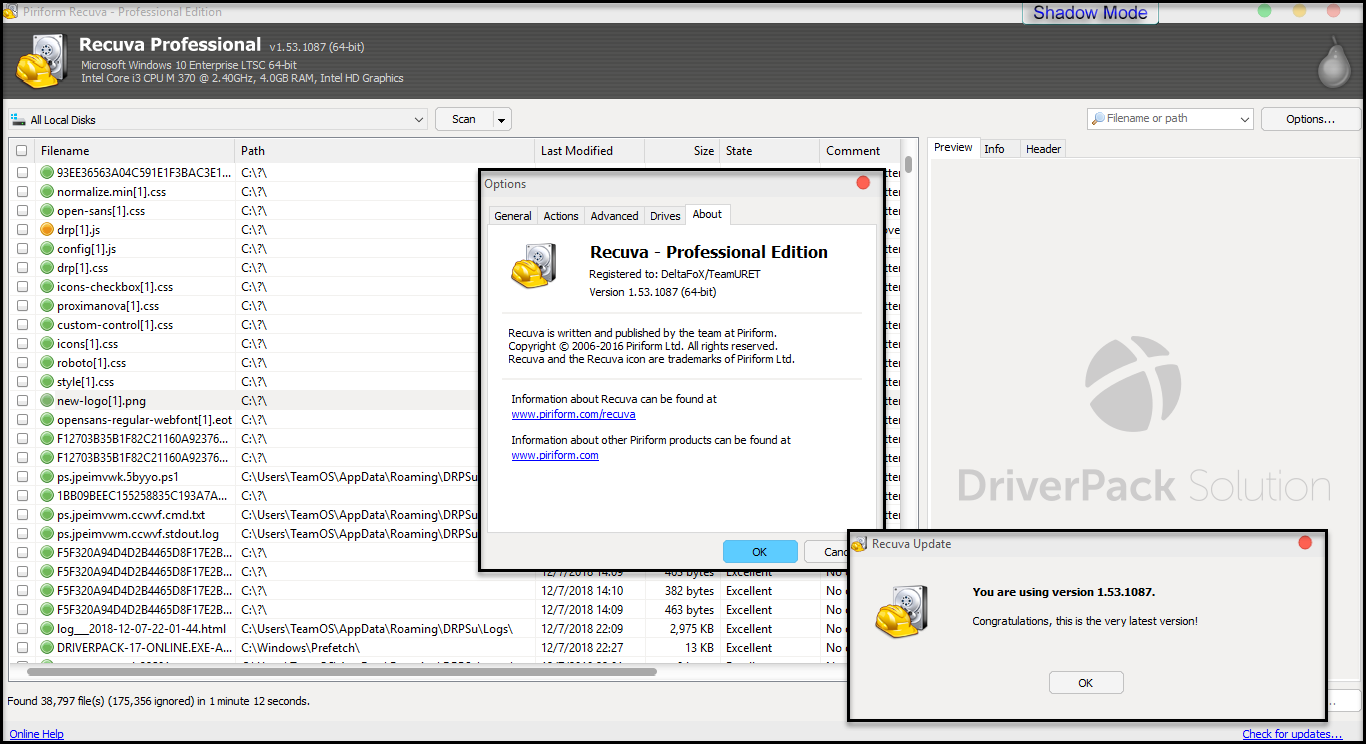Sort by the Last Modified column header

pos(590,151)
